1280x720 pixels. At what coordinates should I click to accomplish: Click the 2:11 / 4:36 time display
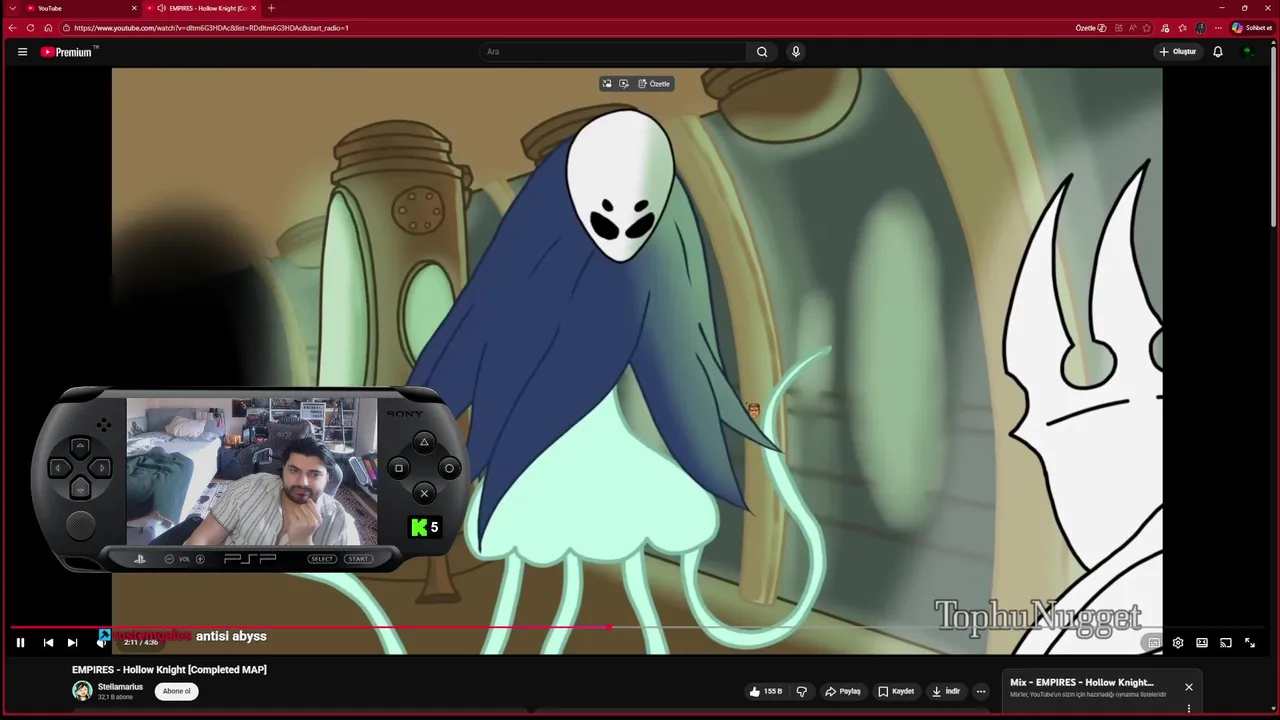click(x=141, y=643)
